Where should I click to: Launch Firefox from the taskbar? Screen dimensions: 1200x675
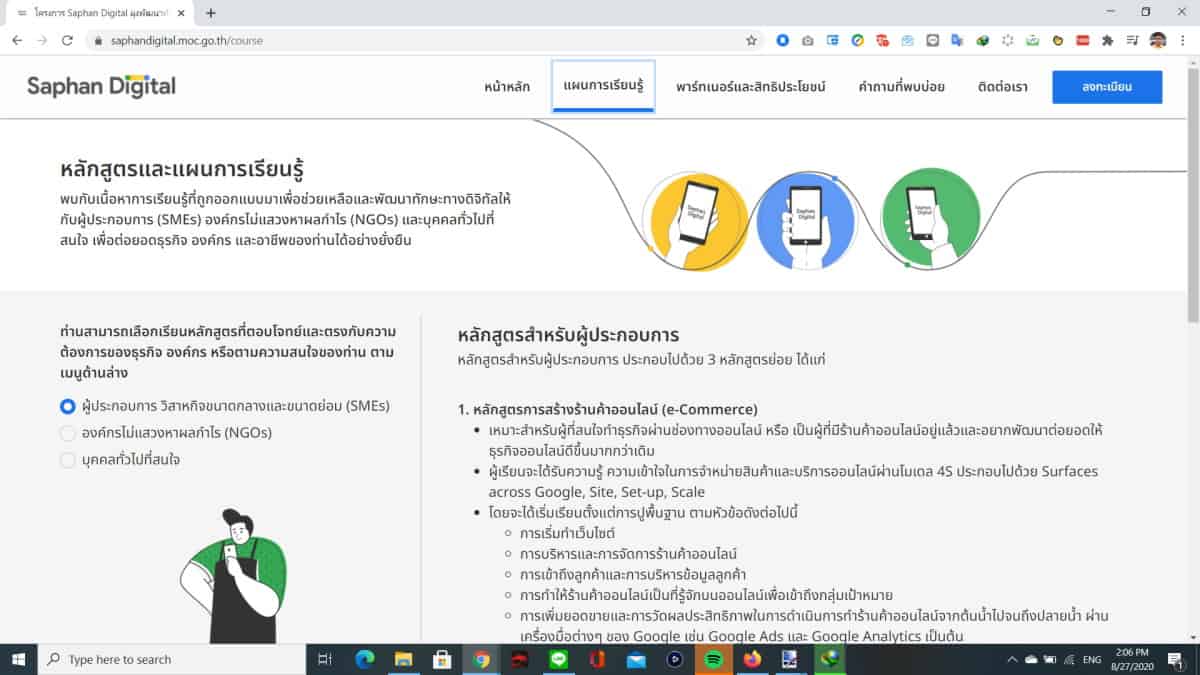point(752,659)
